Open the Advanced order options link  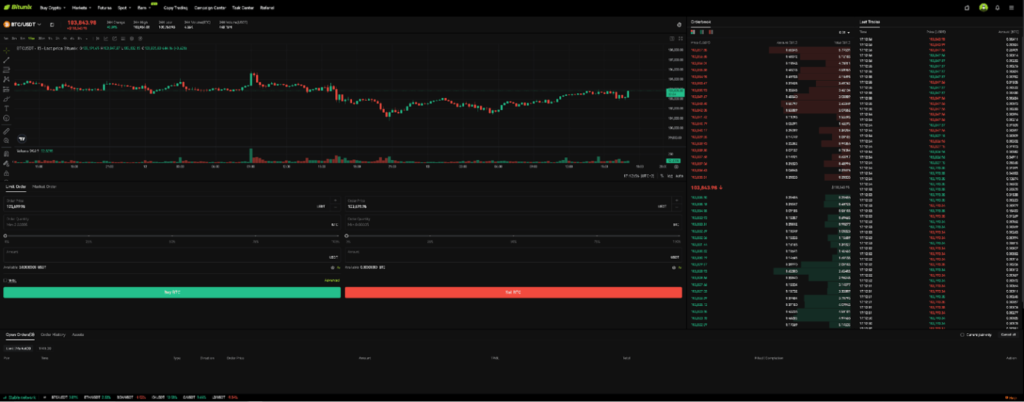click(x=332, y=281)
